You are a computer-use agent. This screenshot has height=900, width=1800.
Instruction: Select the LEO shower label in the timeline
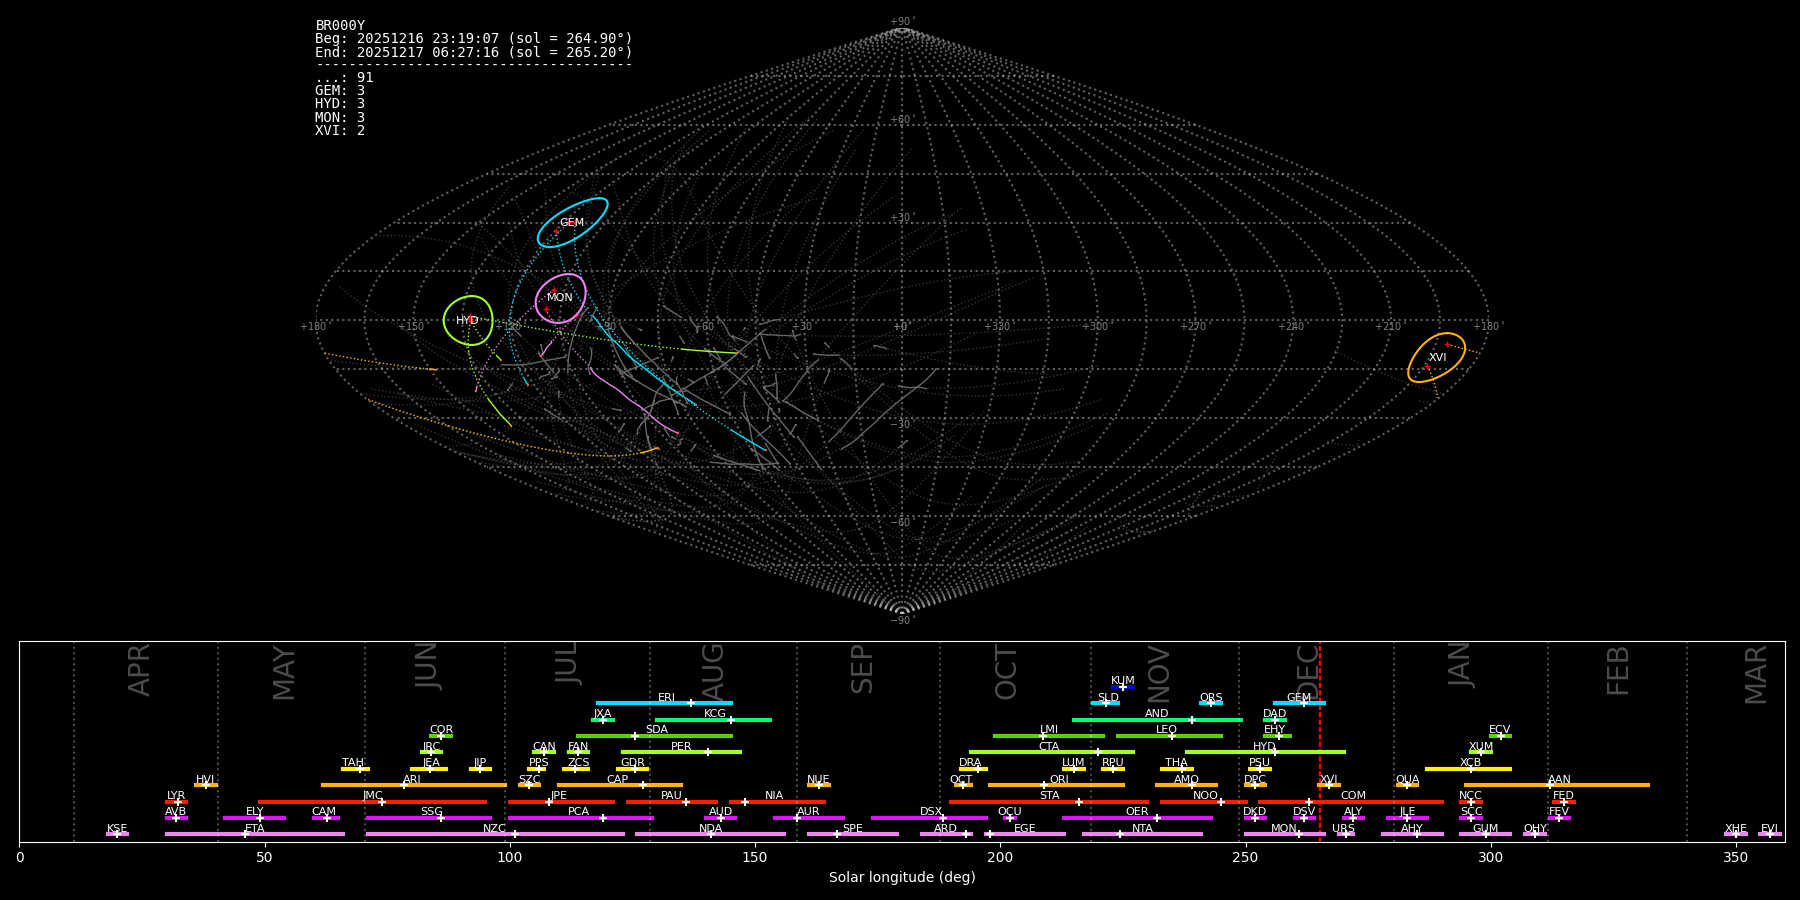1166,730
